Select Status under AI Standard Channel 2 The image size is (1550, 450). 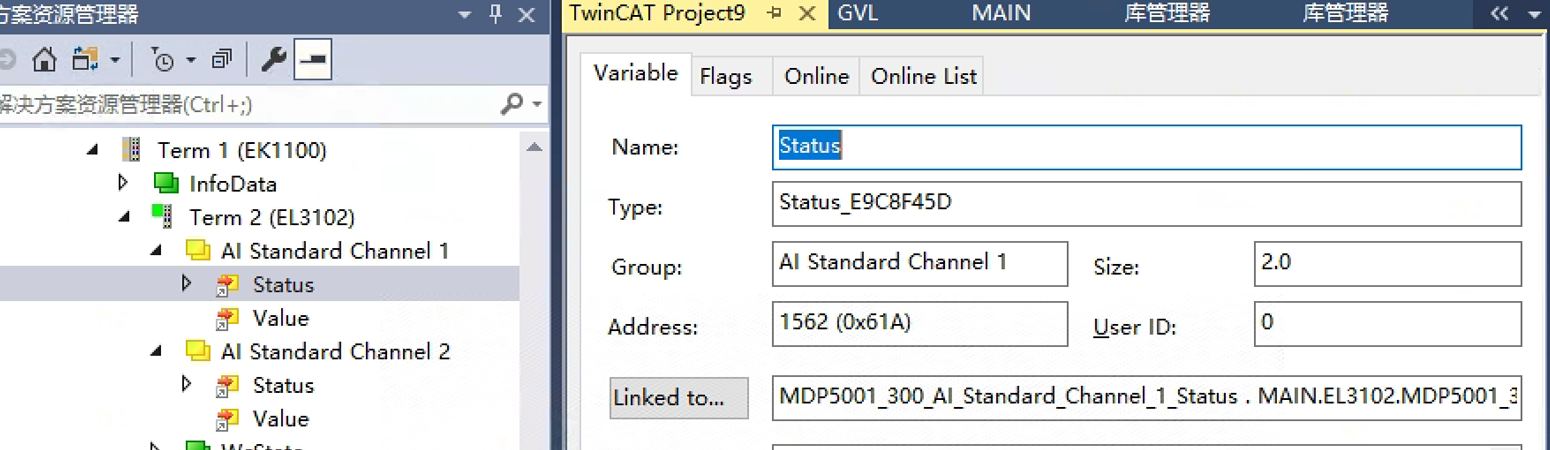tap(283, 385)
